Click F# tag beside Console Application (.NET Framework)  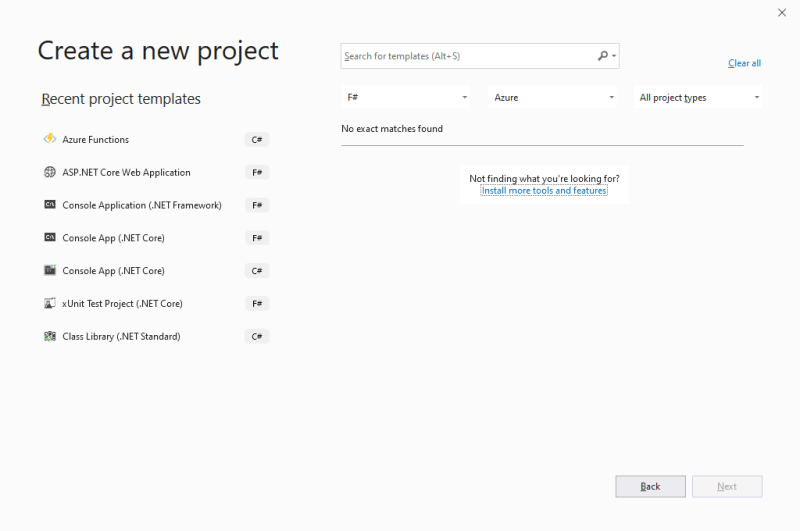(x=257, y=205)
